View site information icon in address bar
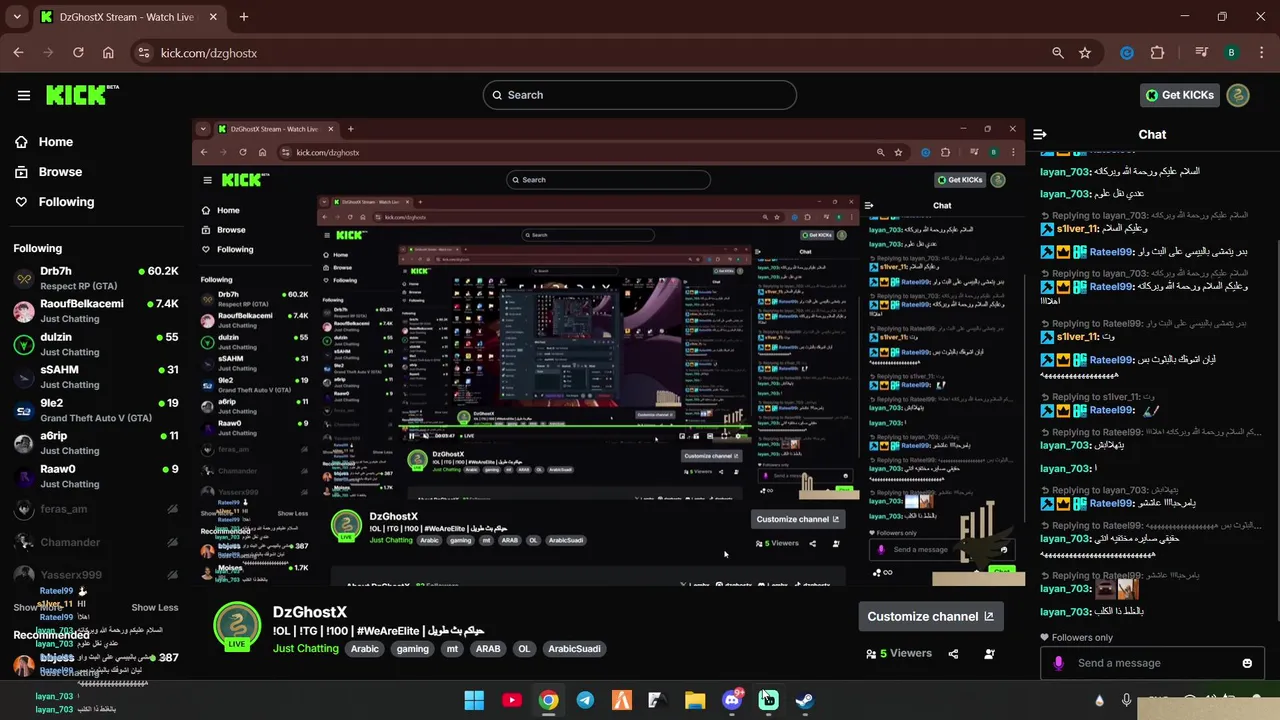The image size is (1280, 720). (143, 53)
